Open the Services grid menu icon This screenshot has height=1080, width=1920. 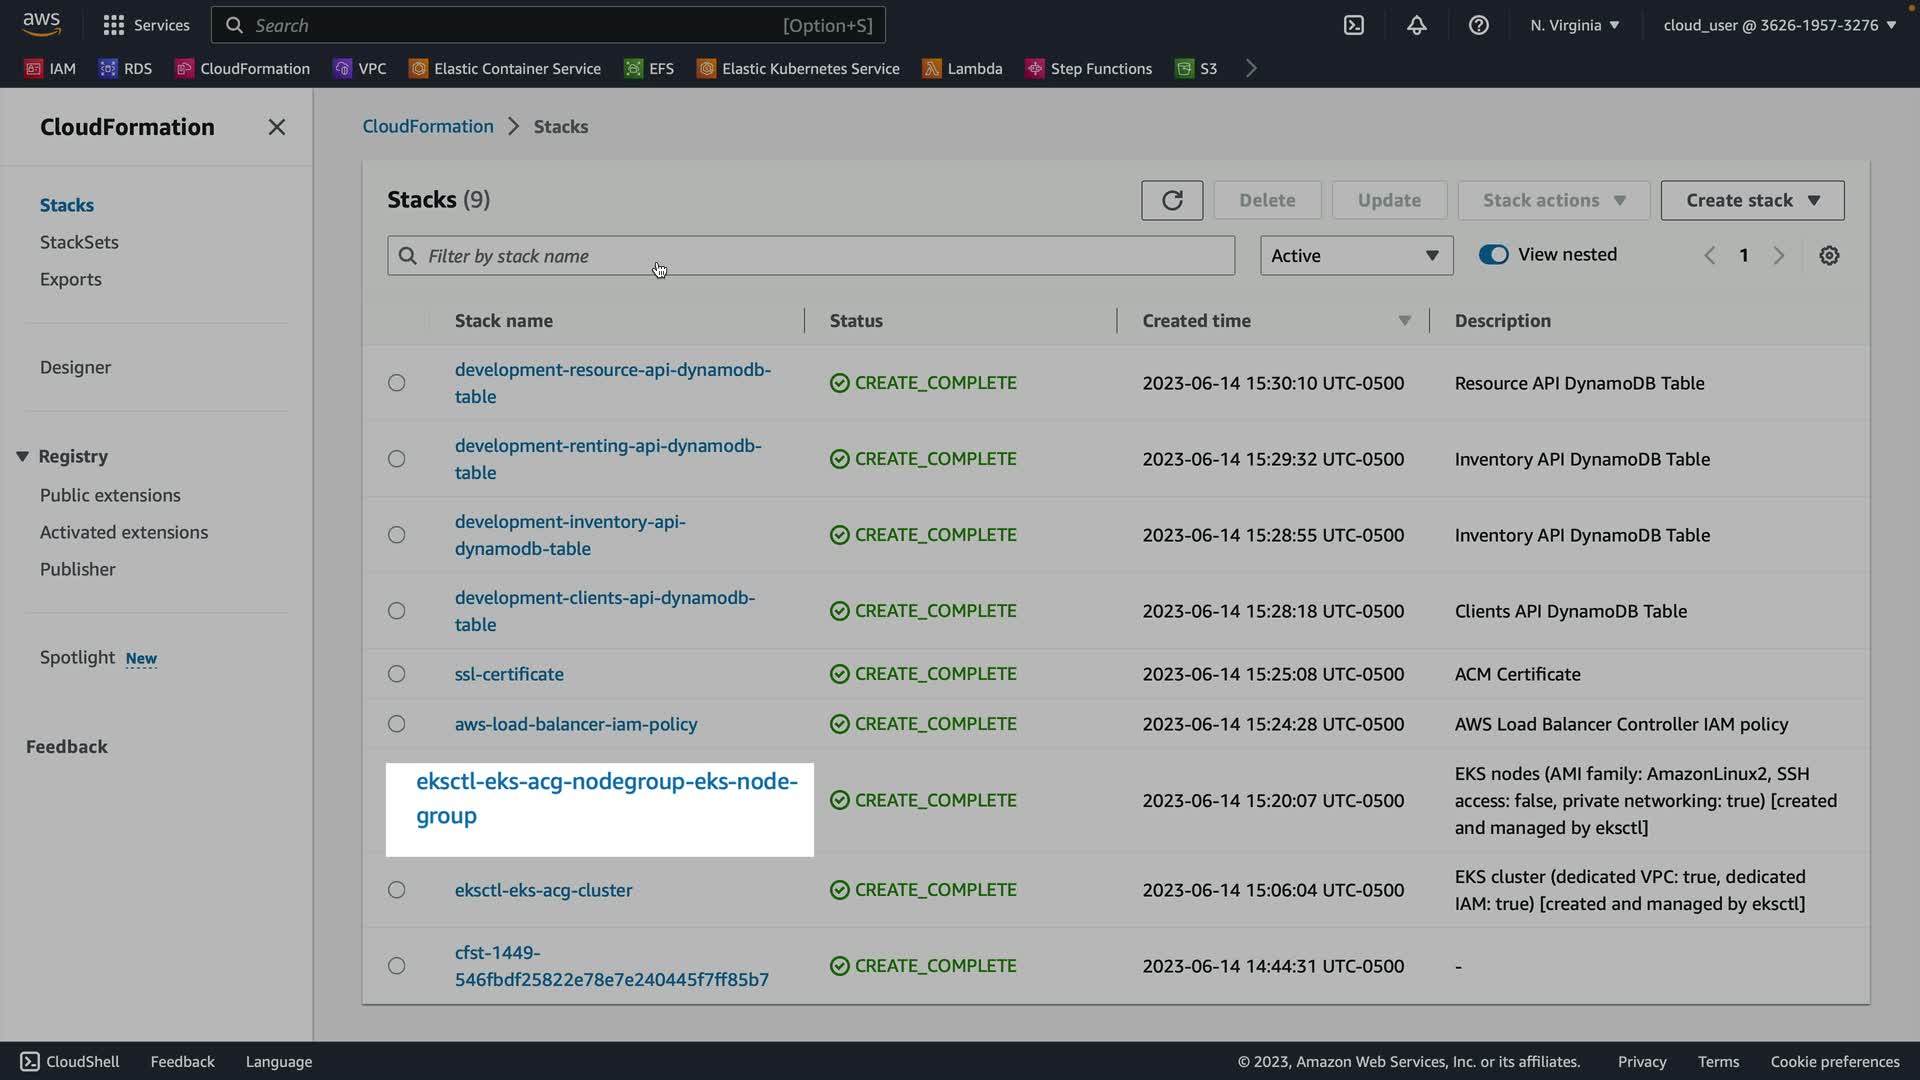(114, 25)
